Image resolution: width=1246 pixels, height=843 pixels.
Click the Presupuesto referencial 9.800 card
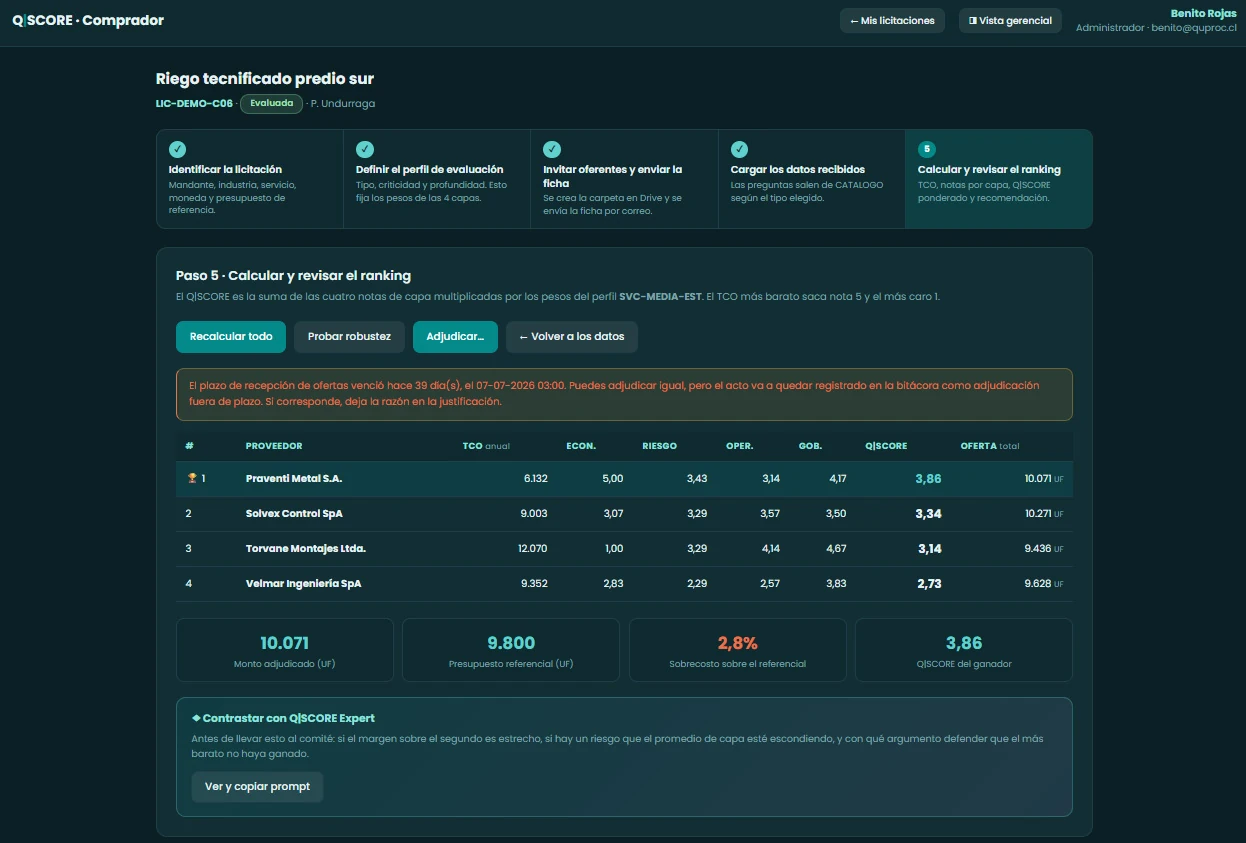click(511, 650)
